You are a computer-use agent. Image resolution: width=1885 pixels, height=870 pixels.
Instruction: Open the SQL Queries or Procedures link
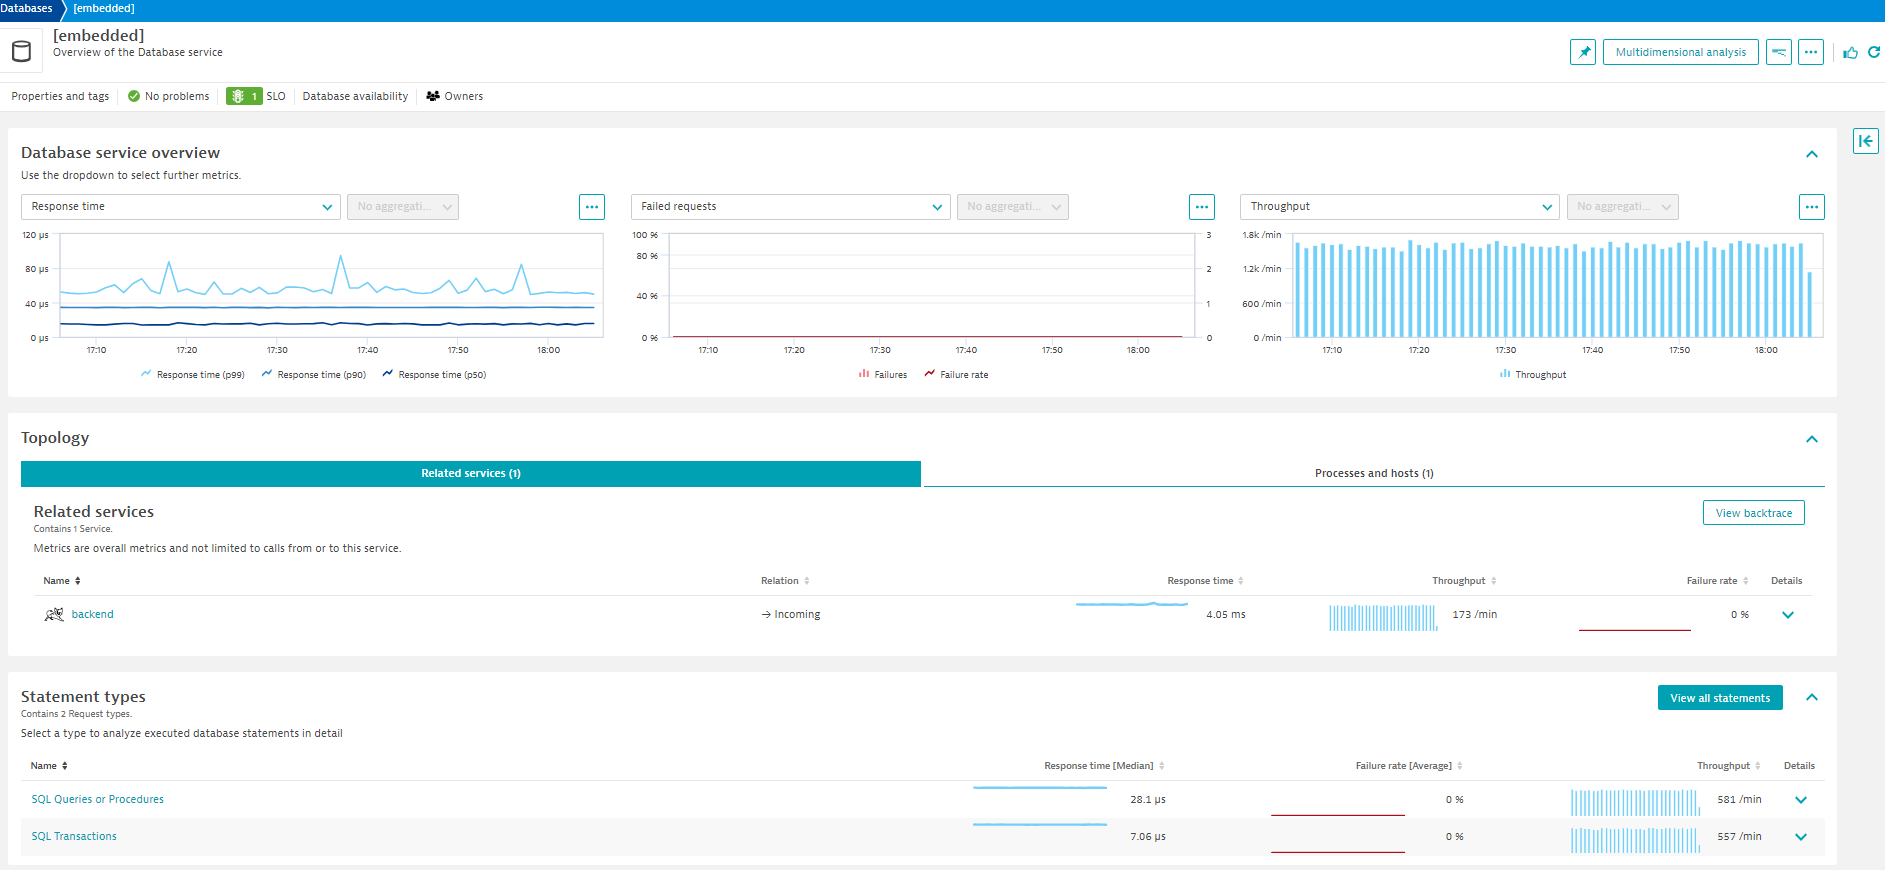pos(97,800)
